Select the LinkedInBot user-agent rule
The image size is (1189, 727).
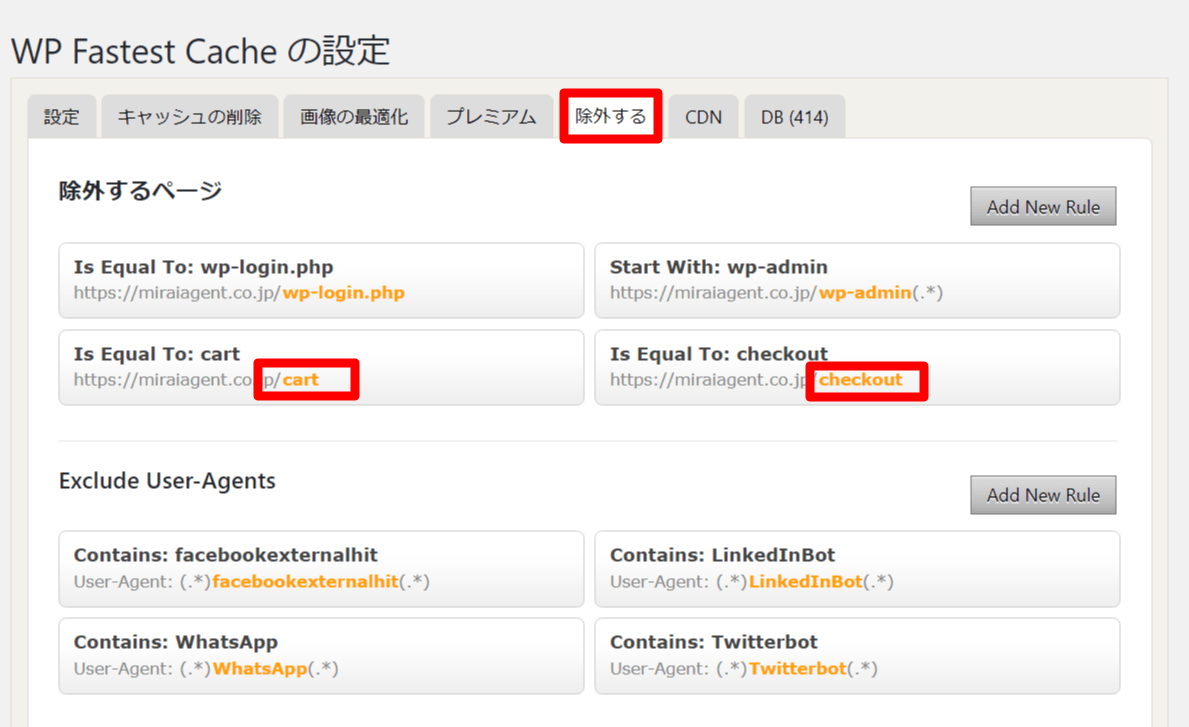point(857,568)
